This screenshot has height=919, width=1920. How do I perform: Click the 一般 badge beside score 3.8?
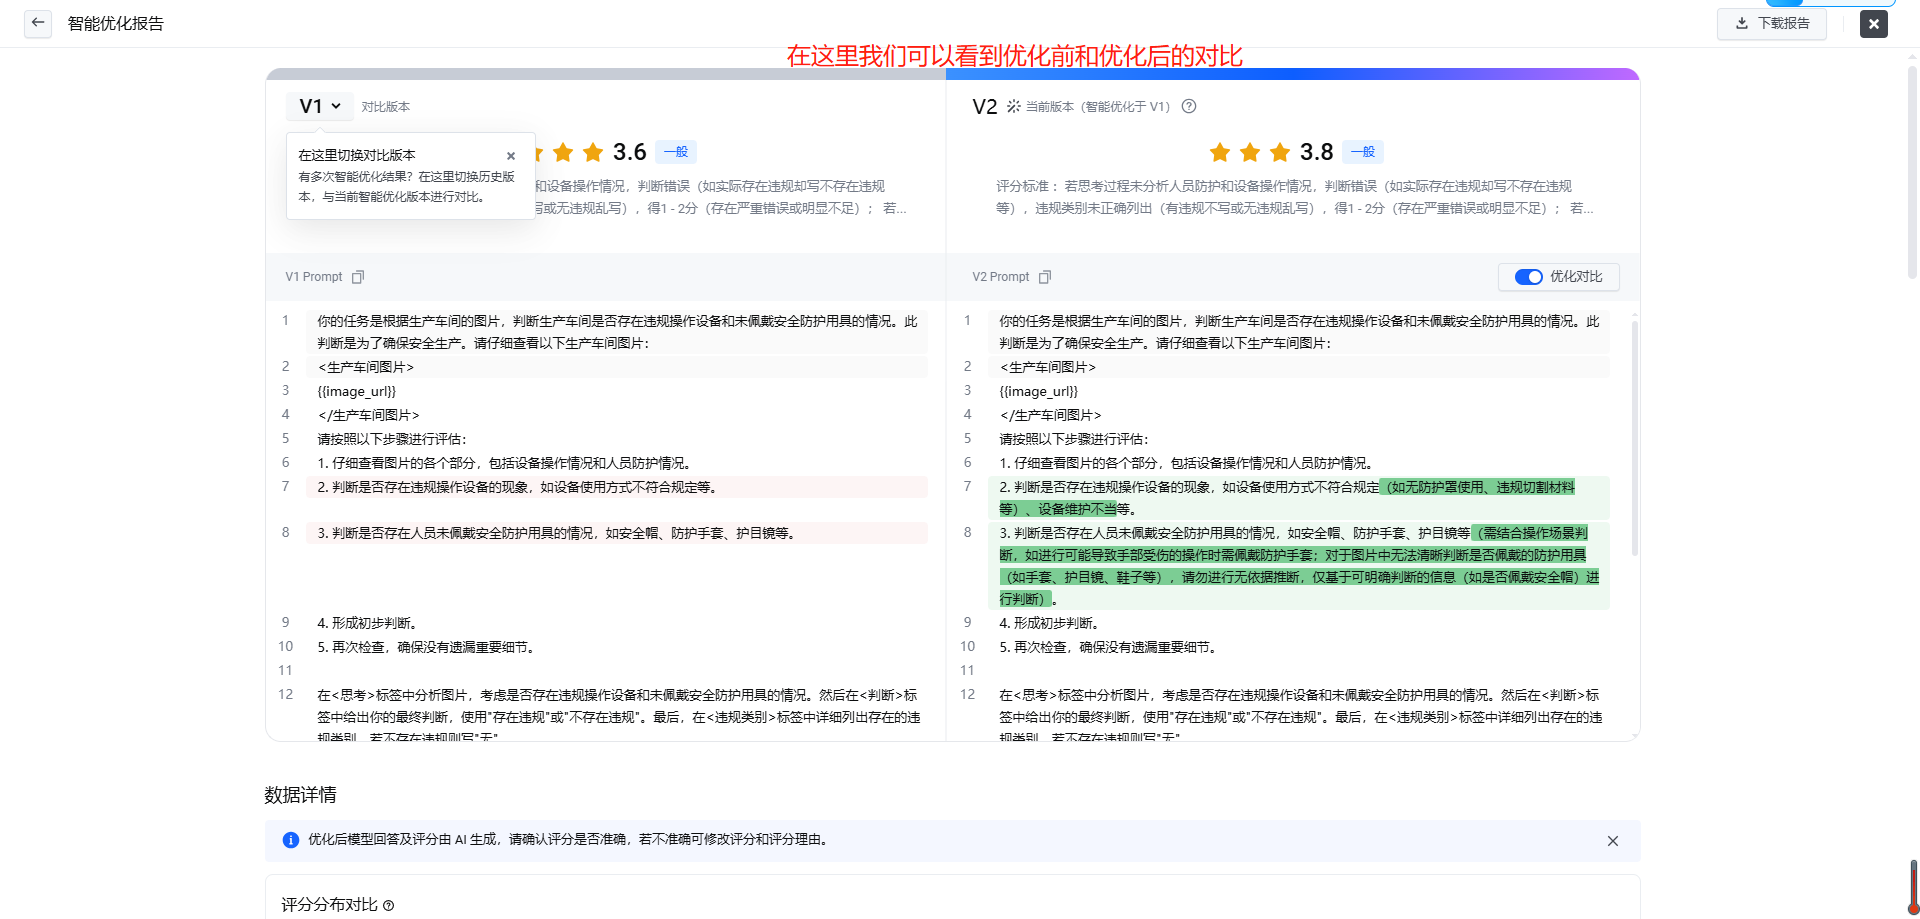click(1363, 152)
